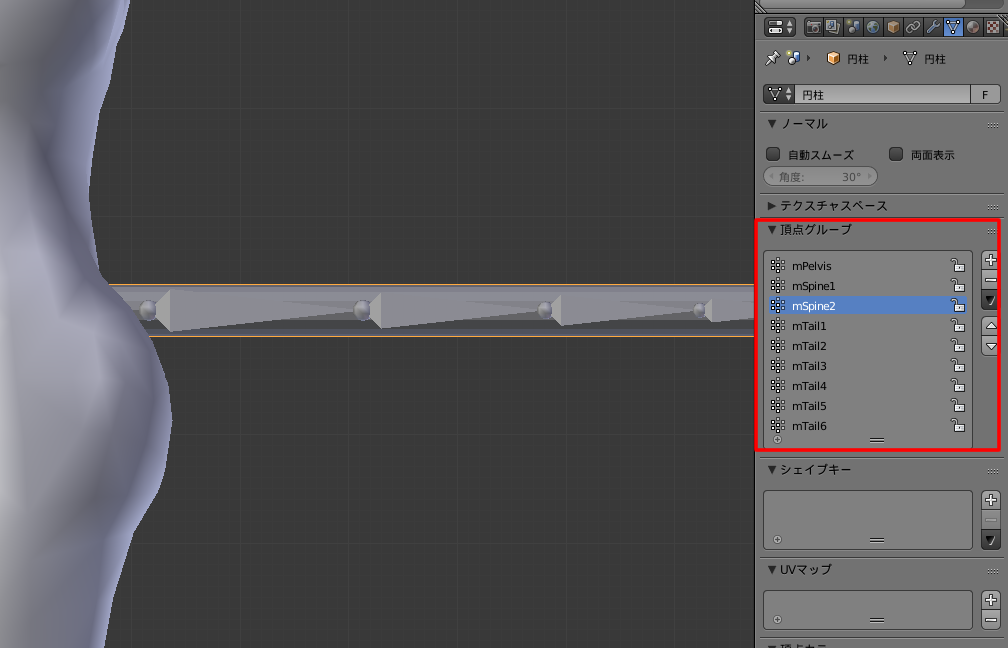Screen dimensions: 1008x648
Task: Select the mPelvis vertex group
Action: (868, 266)
